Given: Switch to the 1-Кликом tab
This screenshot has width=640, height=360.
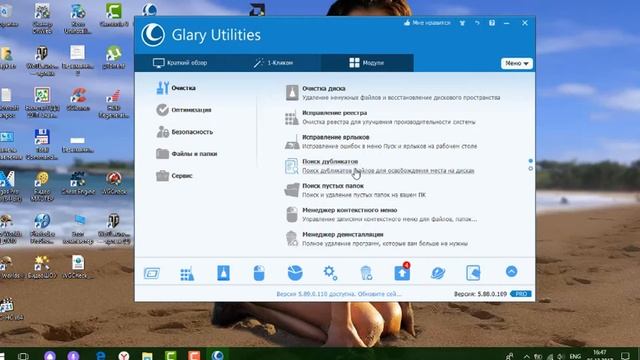Looking at the screenshot, I should pyautogui.click(x=273, y=63).
